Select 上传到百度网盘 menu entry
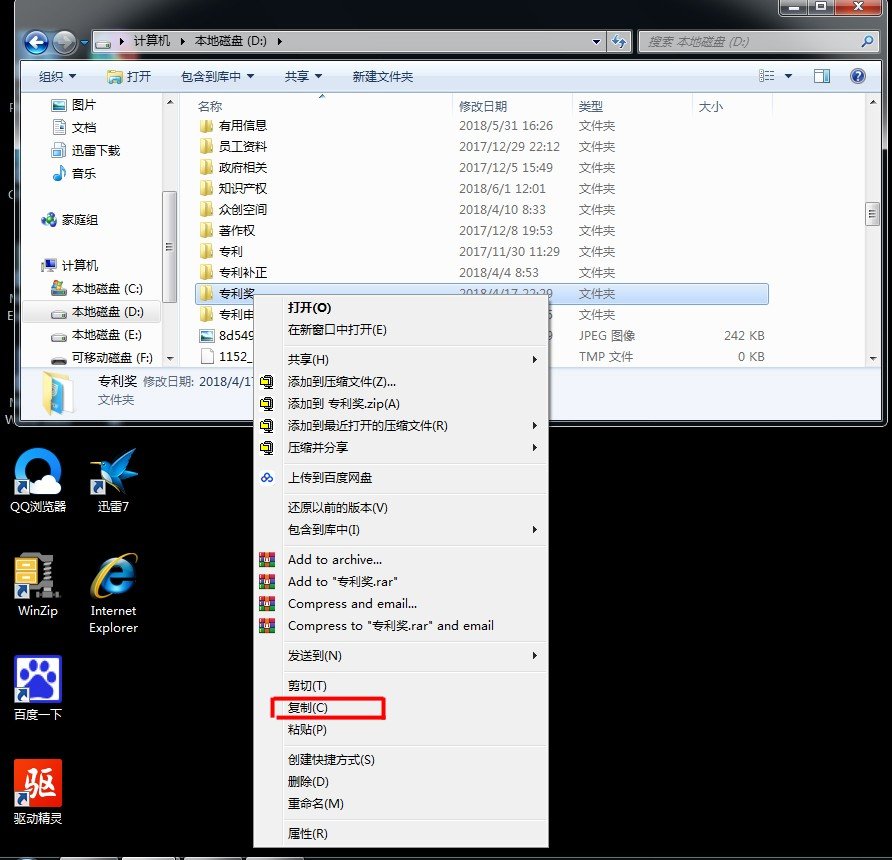The height and width of the screenshot is (860, 892). [330, 478]
